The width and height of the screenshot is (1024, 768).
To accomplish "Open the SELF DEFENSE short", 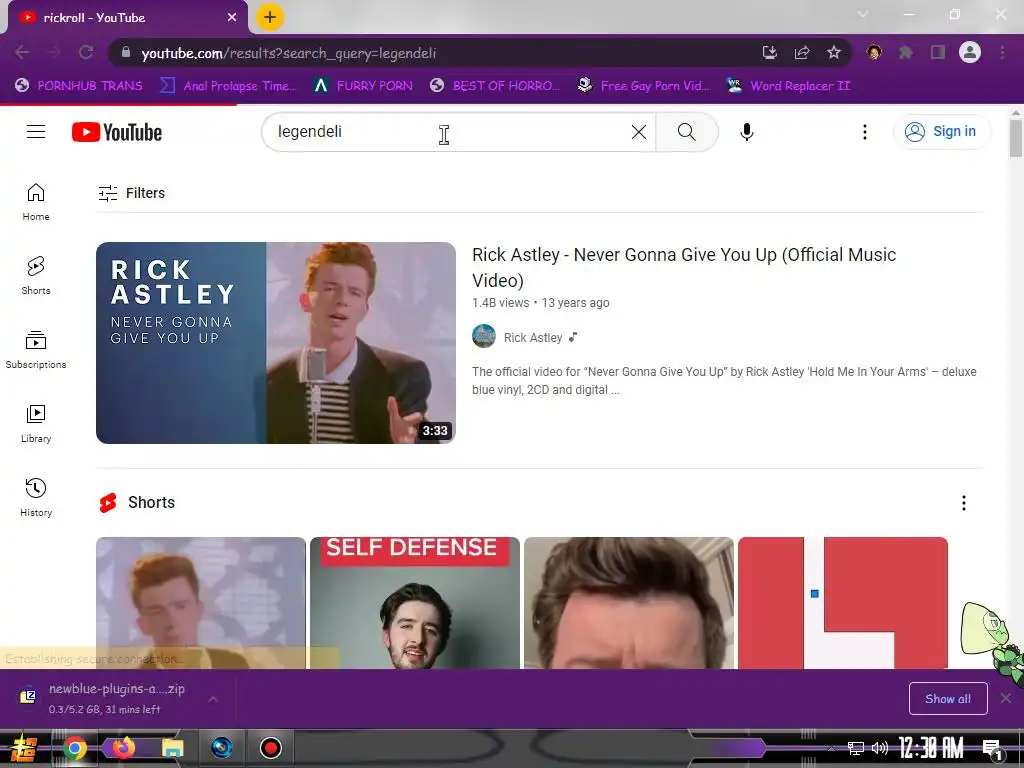I will pyautogui.click(x=415, y=603).
